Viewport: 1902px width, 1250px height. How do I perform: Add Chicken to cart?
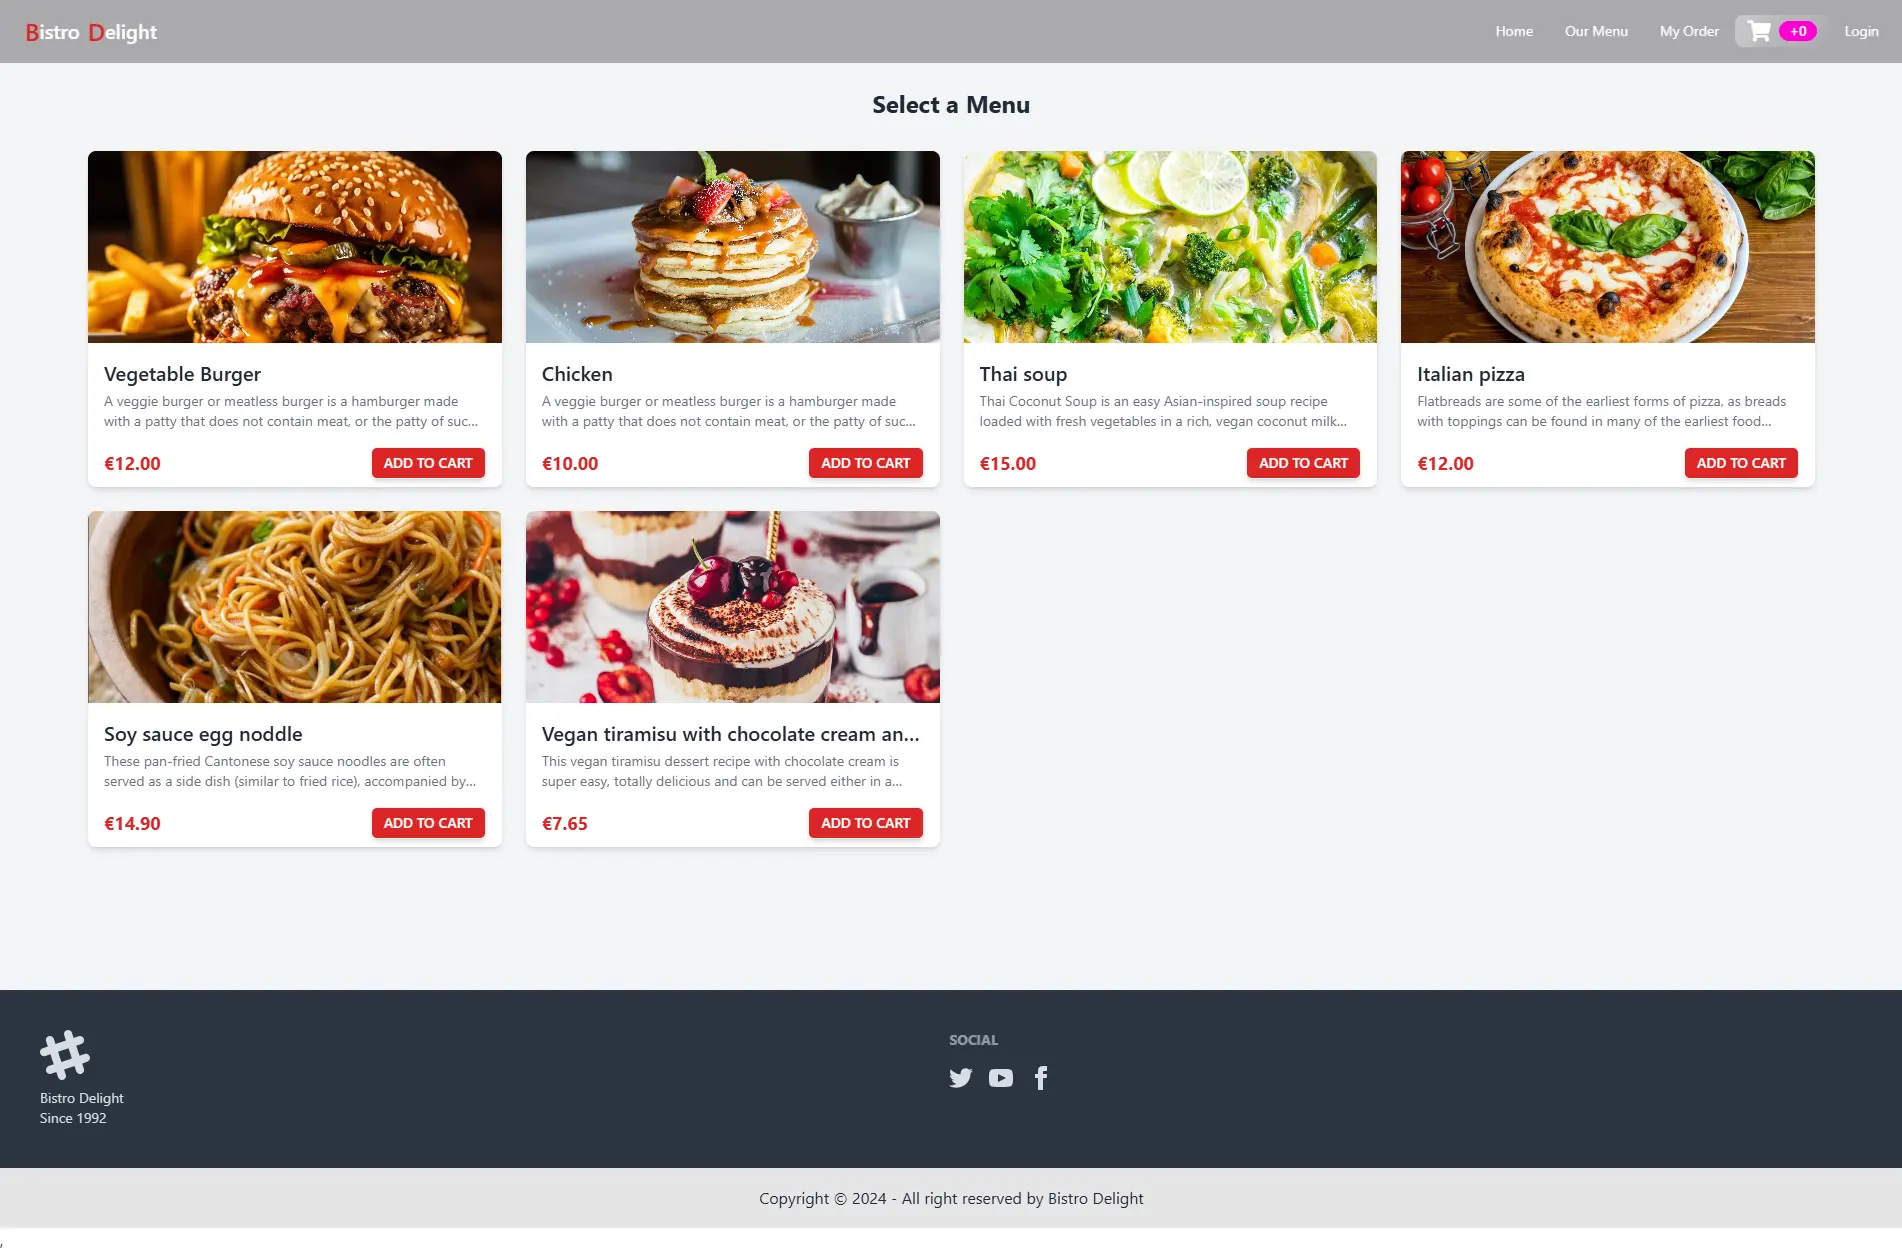[x=865, y=463]
